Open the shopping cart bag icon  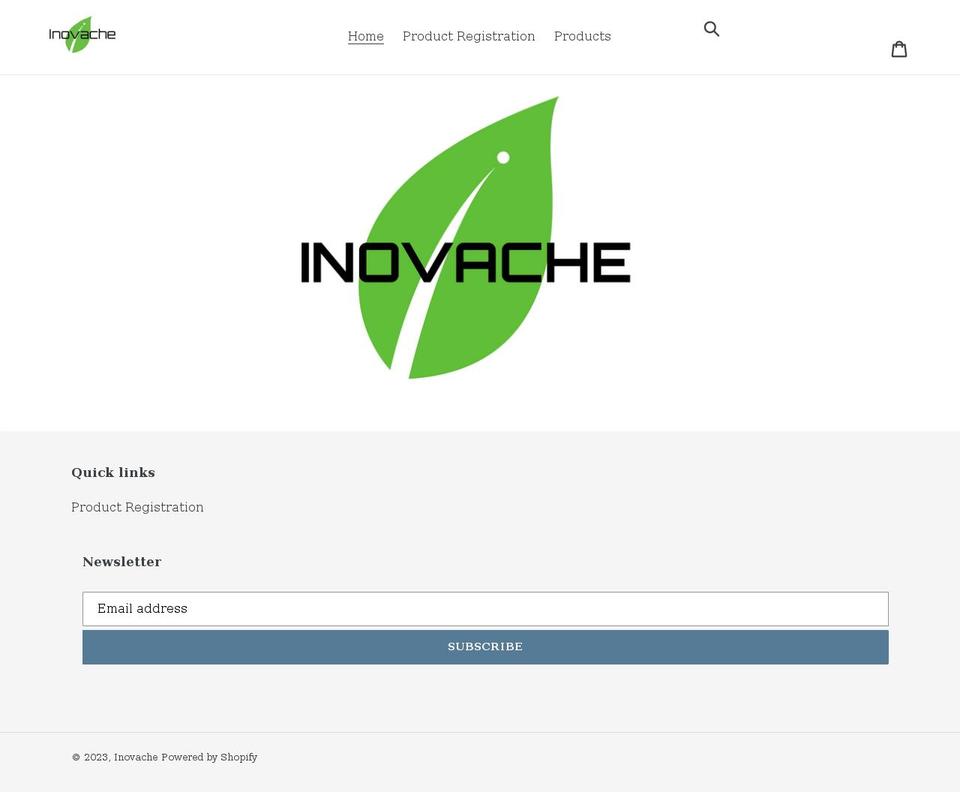pyautogui.click(x=899, y=49)
